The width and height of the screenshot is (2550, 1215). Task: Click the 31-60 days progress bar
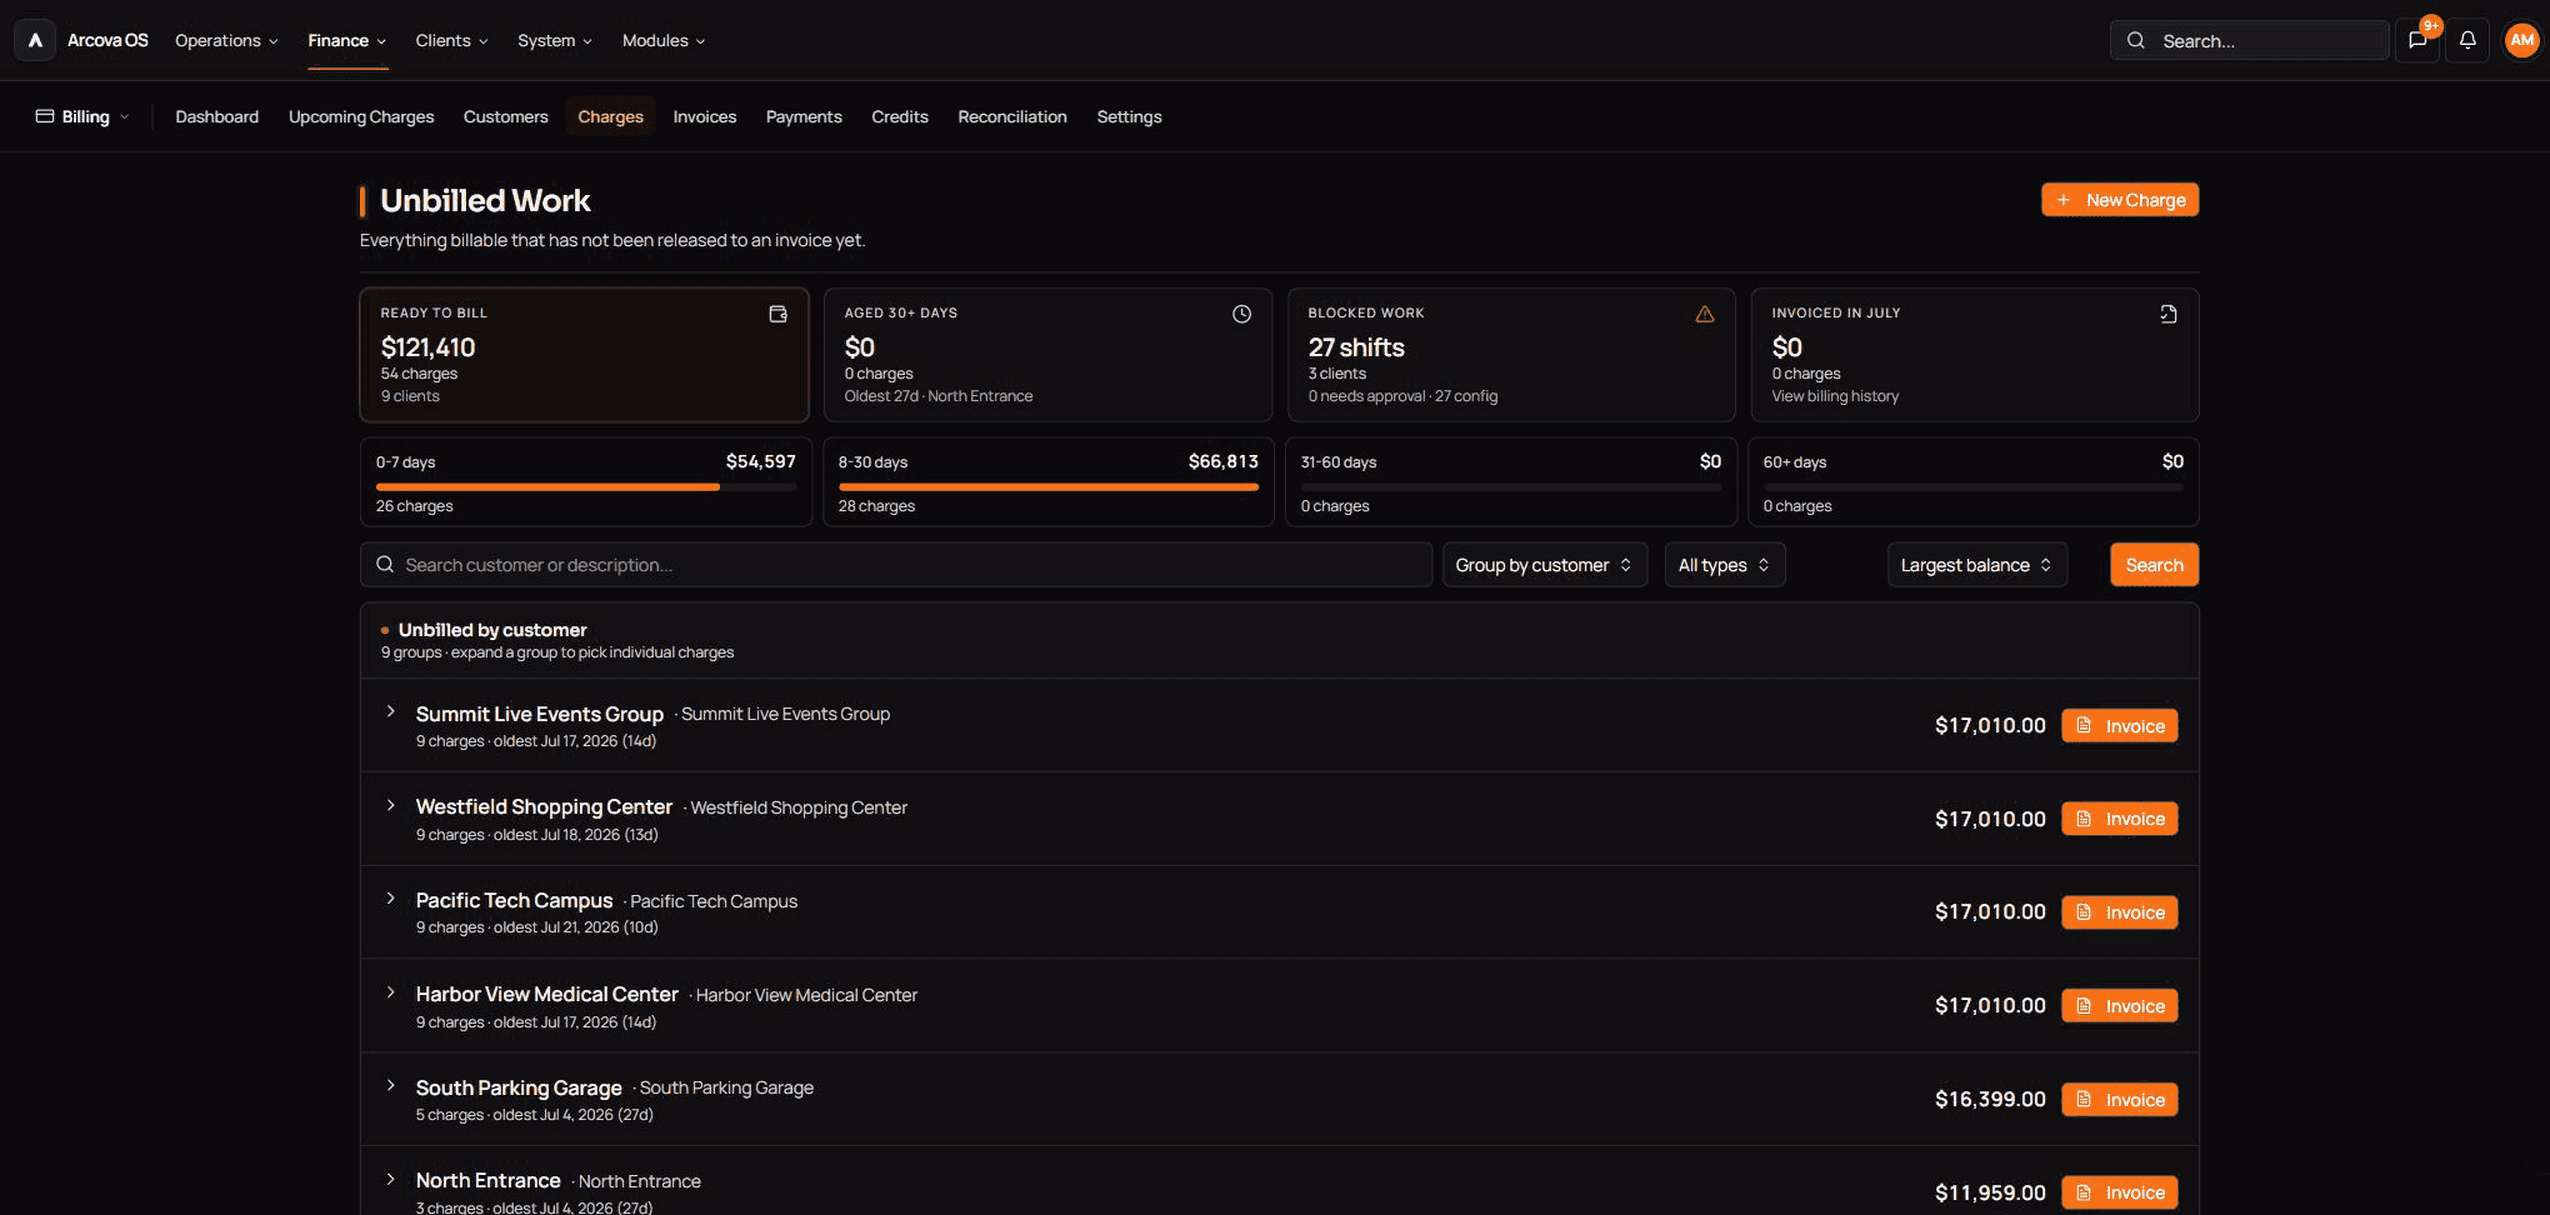1511,487
